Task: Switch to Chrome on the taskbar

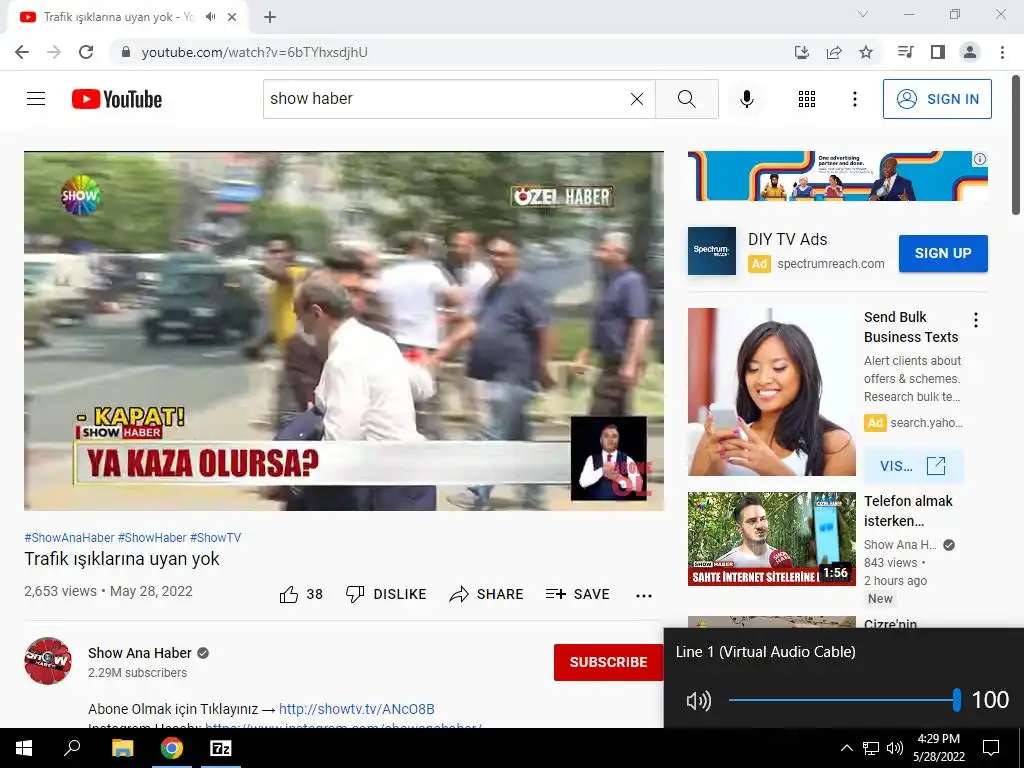Action: coord(172,748)
